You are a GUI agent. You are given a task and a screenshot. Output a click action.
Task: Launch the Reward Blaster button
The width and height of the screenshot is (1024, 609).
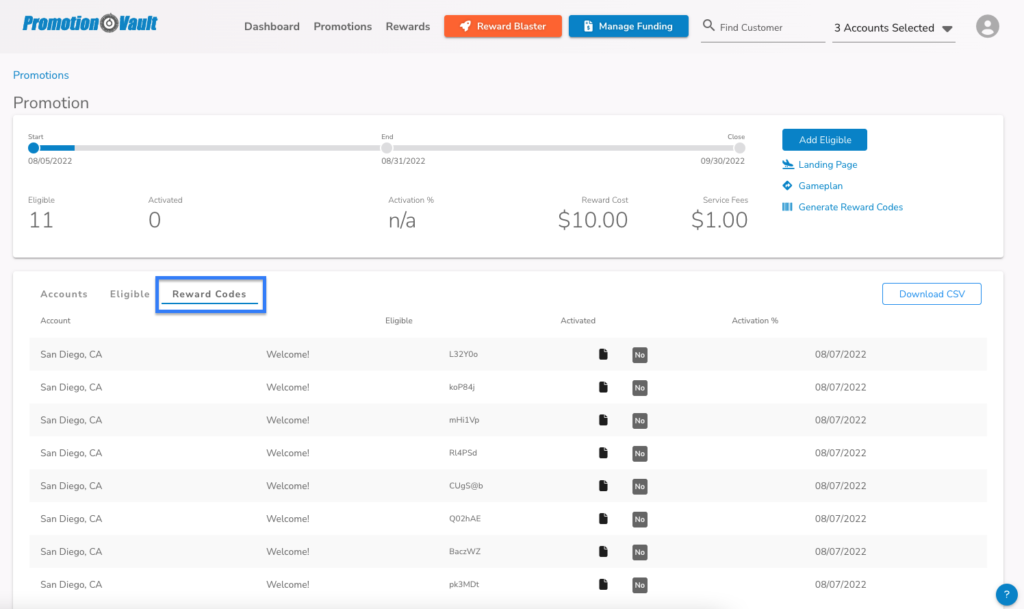[x=503, y=26]
